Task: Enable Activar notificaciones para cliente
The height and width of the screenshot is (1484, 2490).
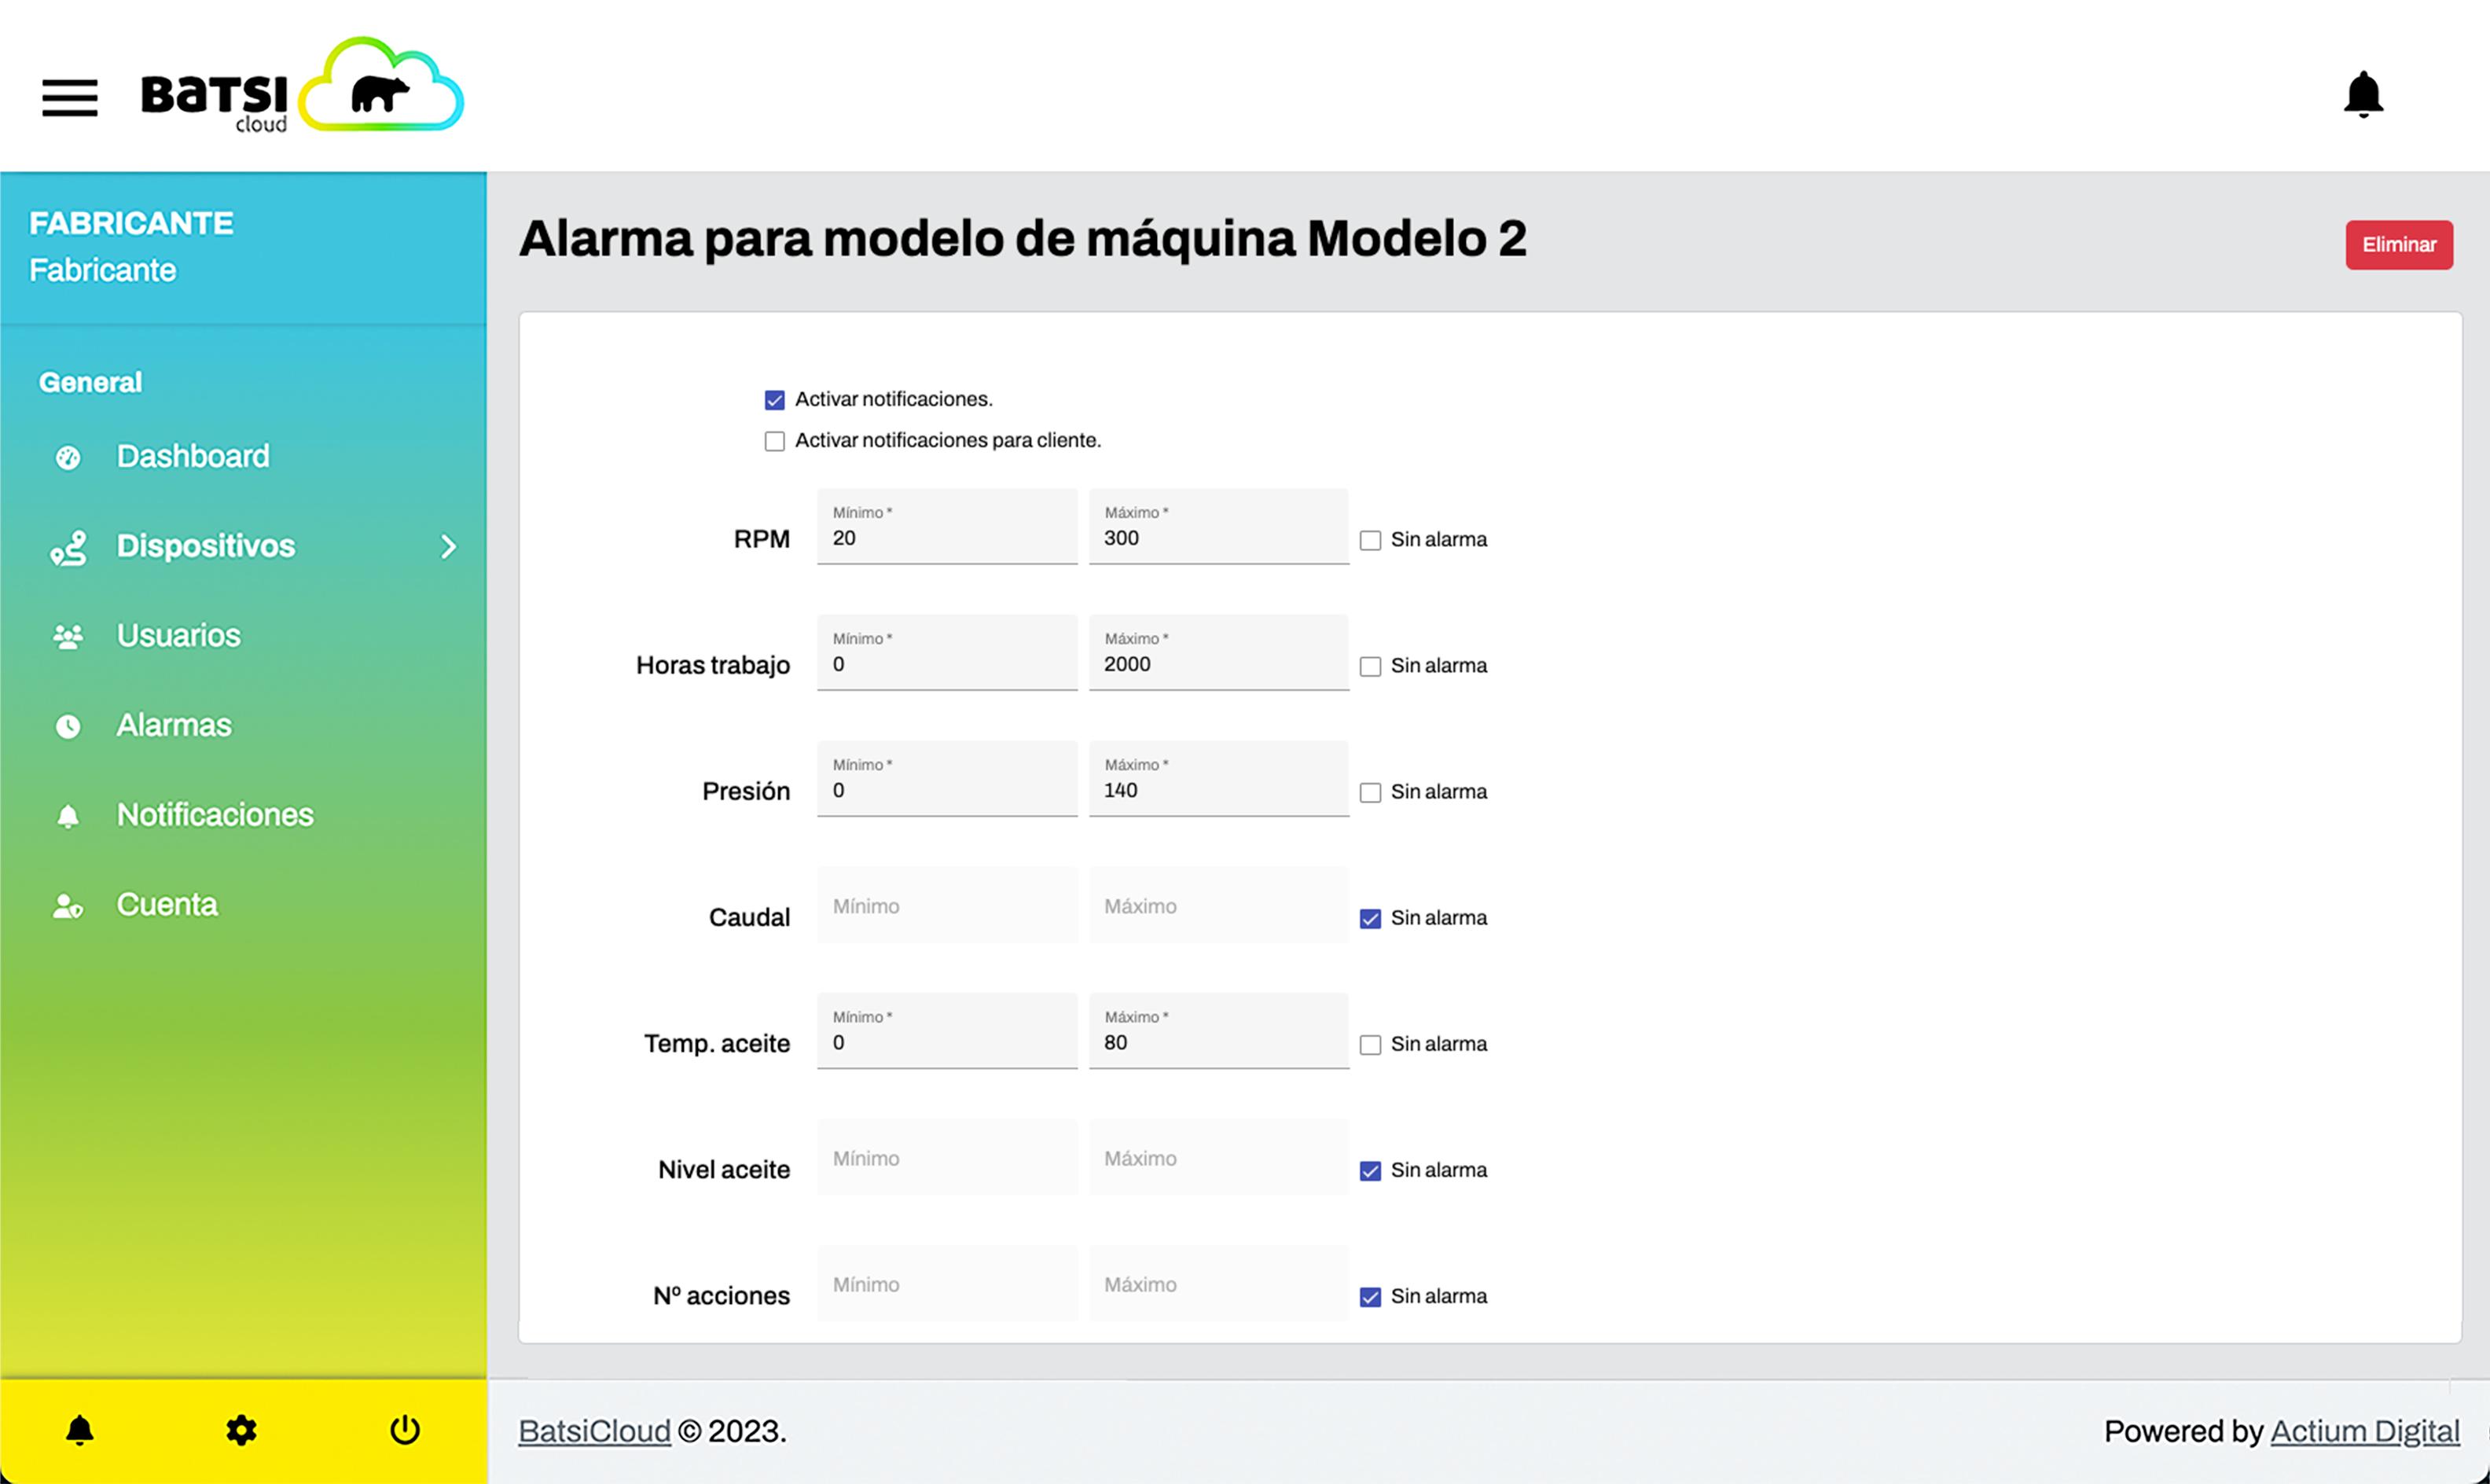Action: tap(775, 440)
